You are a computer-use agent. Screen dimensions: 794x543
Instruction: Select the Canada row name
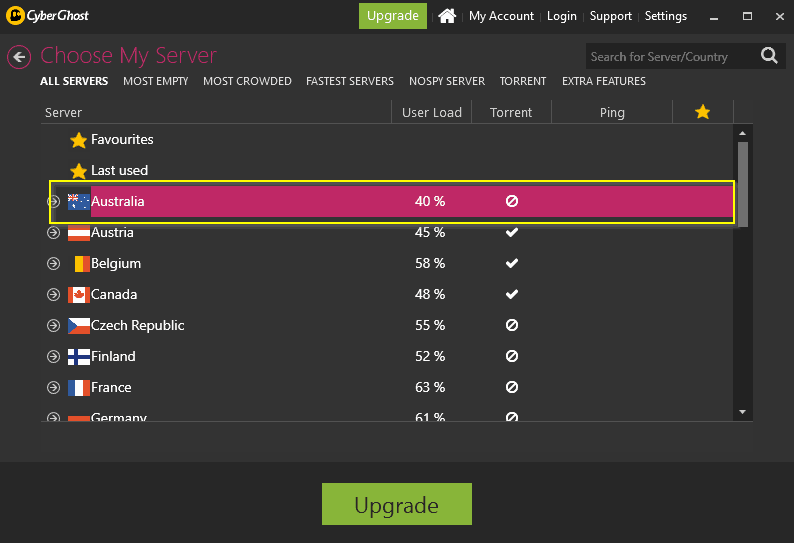[x=114, y=294]
